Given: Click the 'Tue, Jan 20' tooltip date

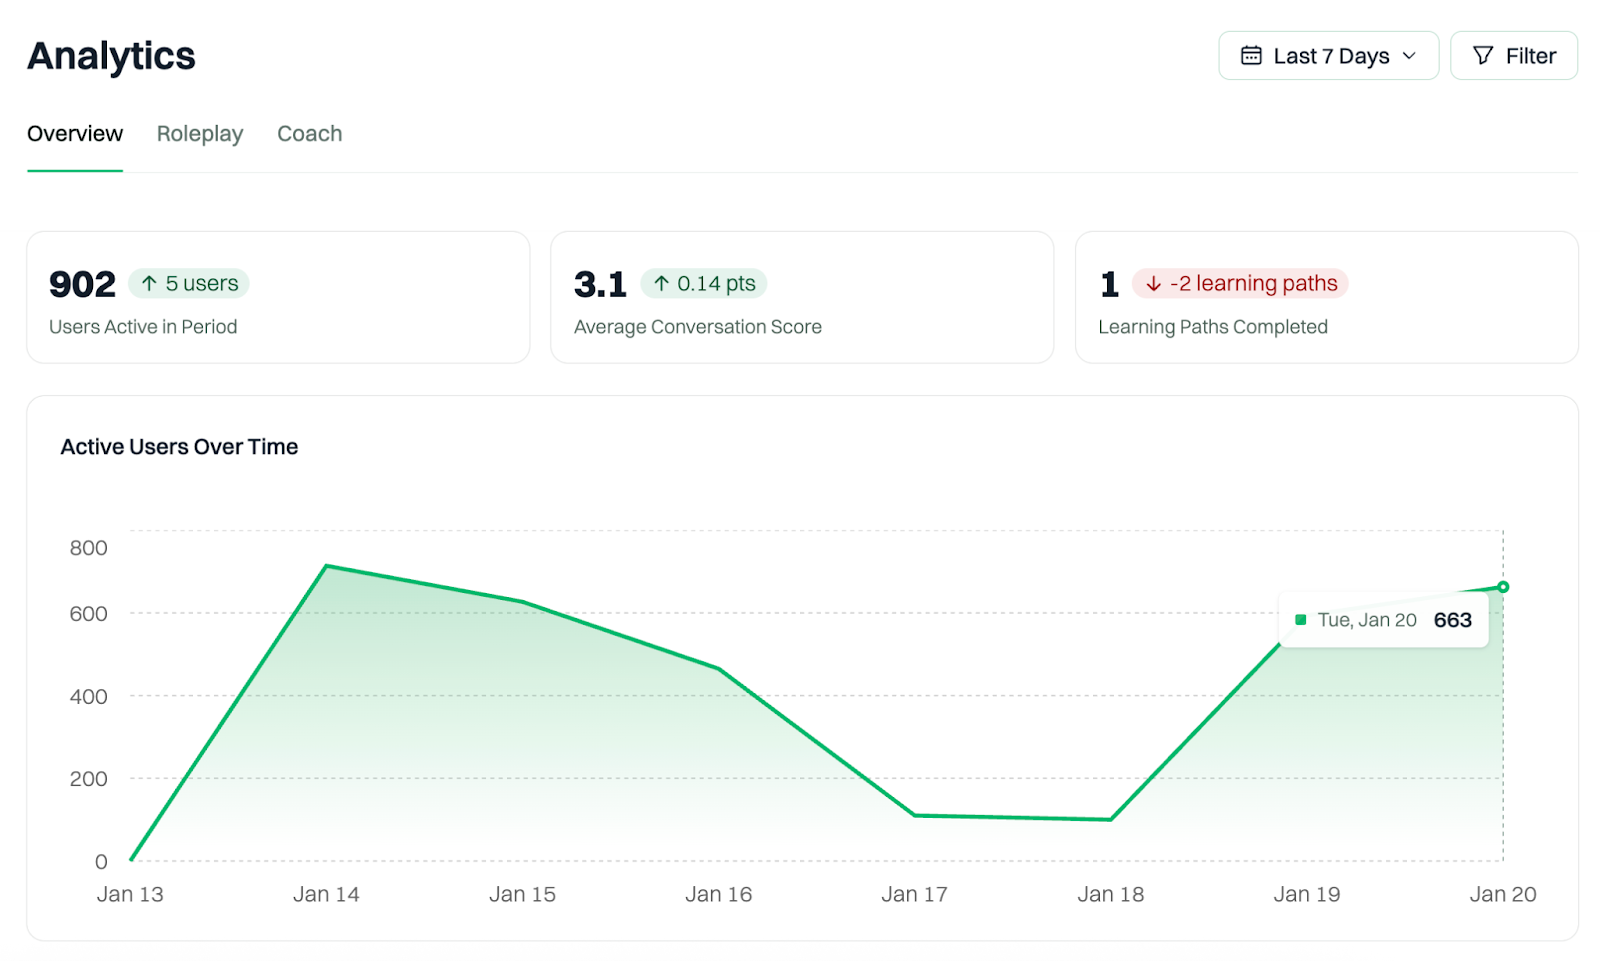Looking at the screenshot, I should (x=1367, y=620).
